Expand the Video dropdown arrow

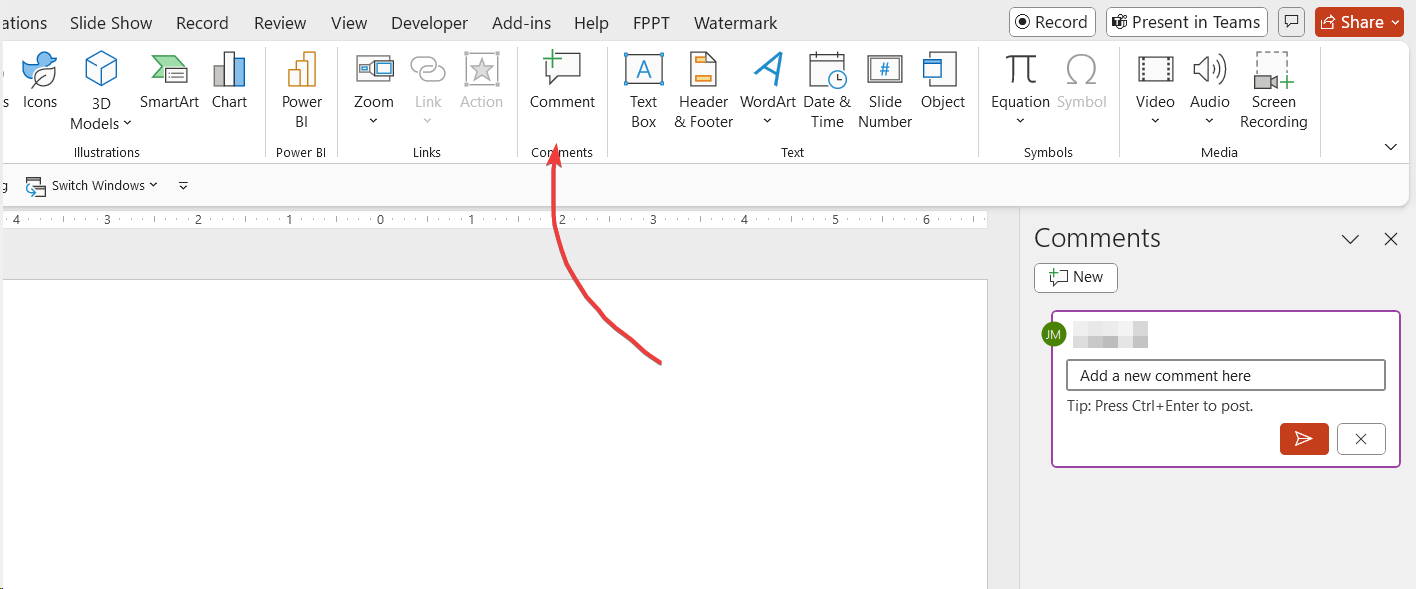point(1155,122)
